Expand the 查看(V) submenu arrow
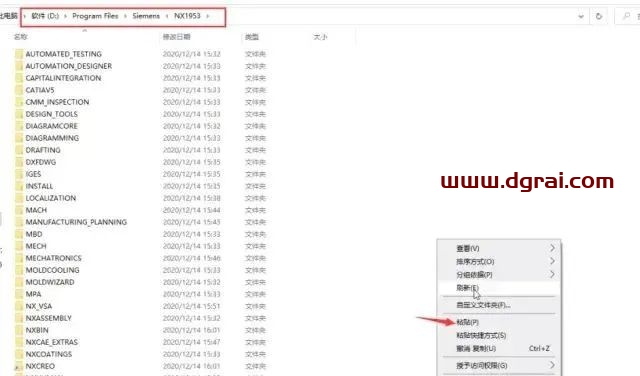Image resolution: width=640 pixels, height=376 pixels. point(552,248)
